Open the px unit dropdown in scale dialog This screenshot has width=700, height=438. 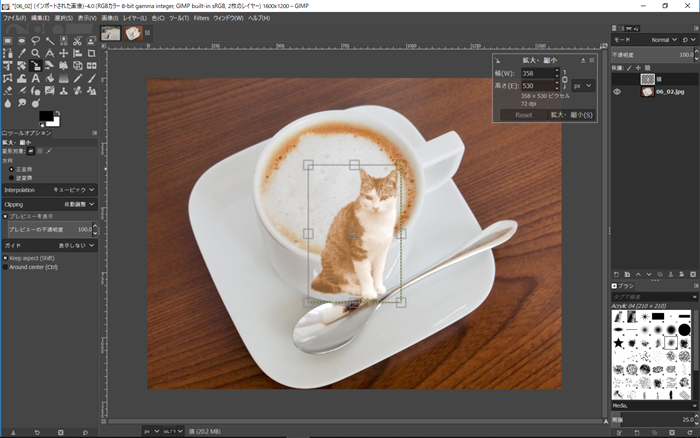tap(584, 86)
